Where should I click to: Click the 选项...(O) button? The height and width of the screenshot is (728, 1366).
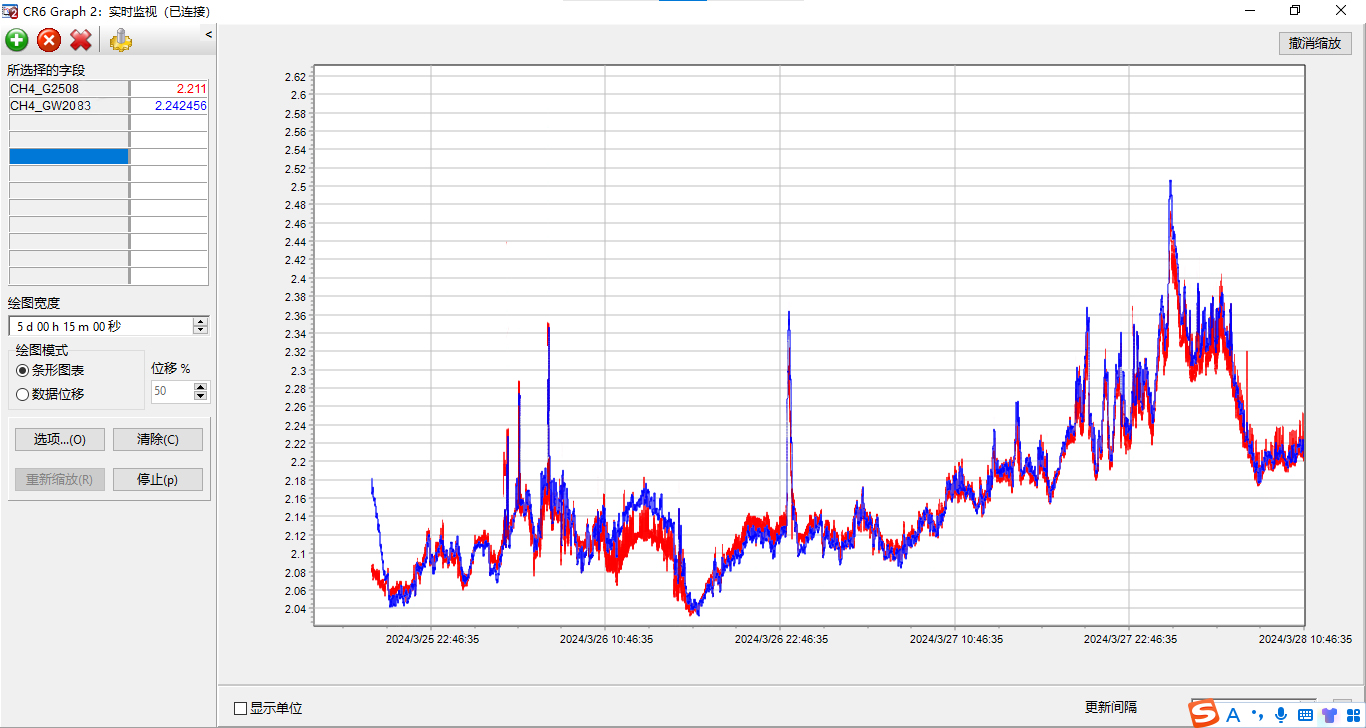[60, 439]
